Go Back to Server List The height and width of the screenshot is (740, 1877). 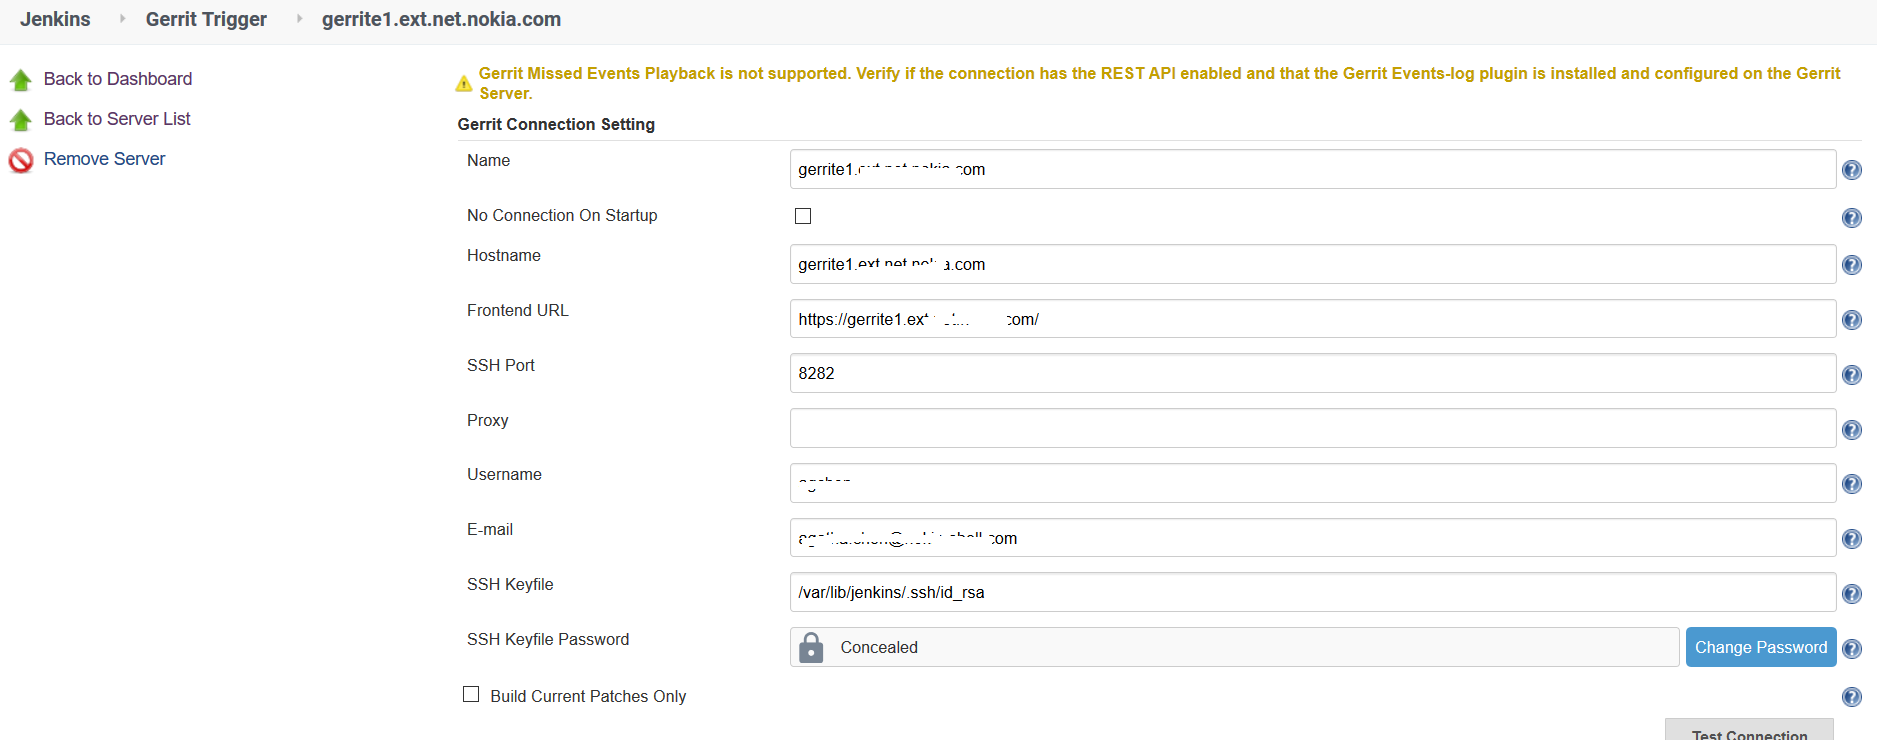[116, 119]
